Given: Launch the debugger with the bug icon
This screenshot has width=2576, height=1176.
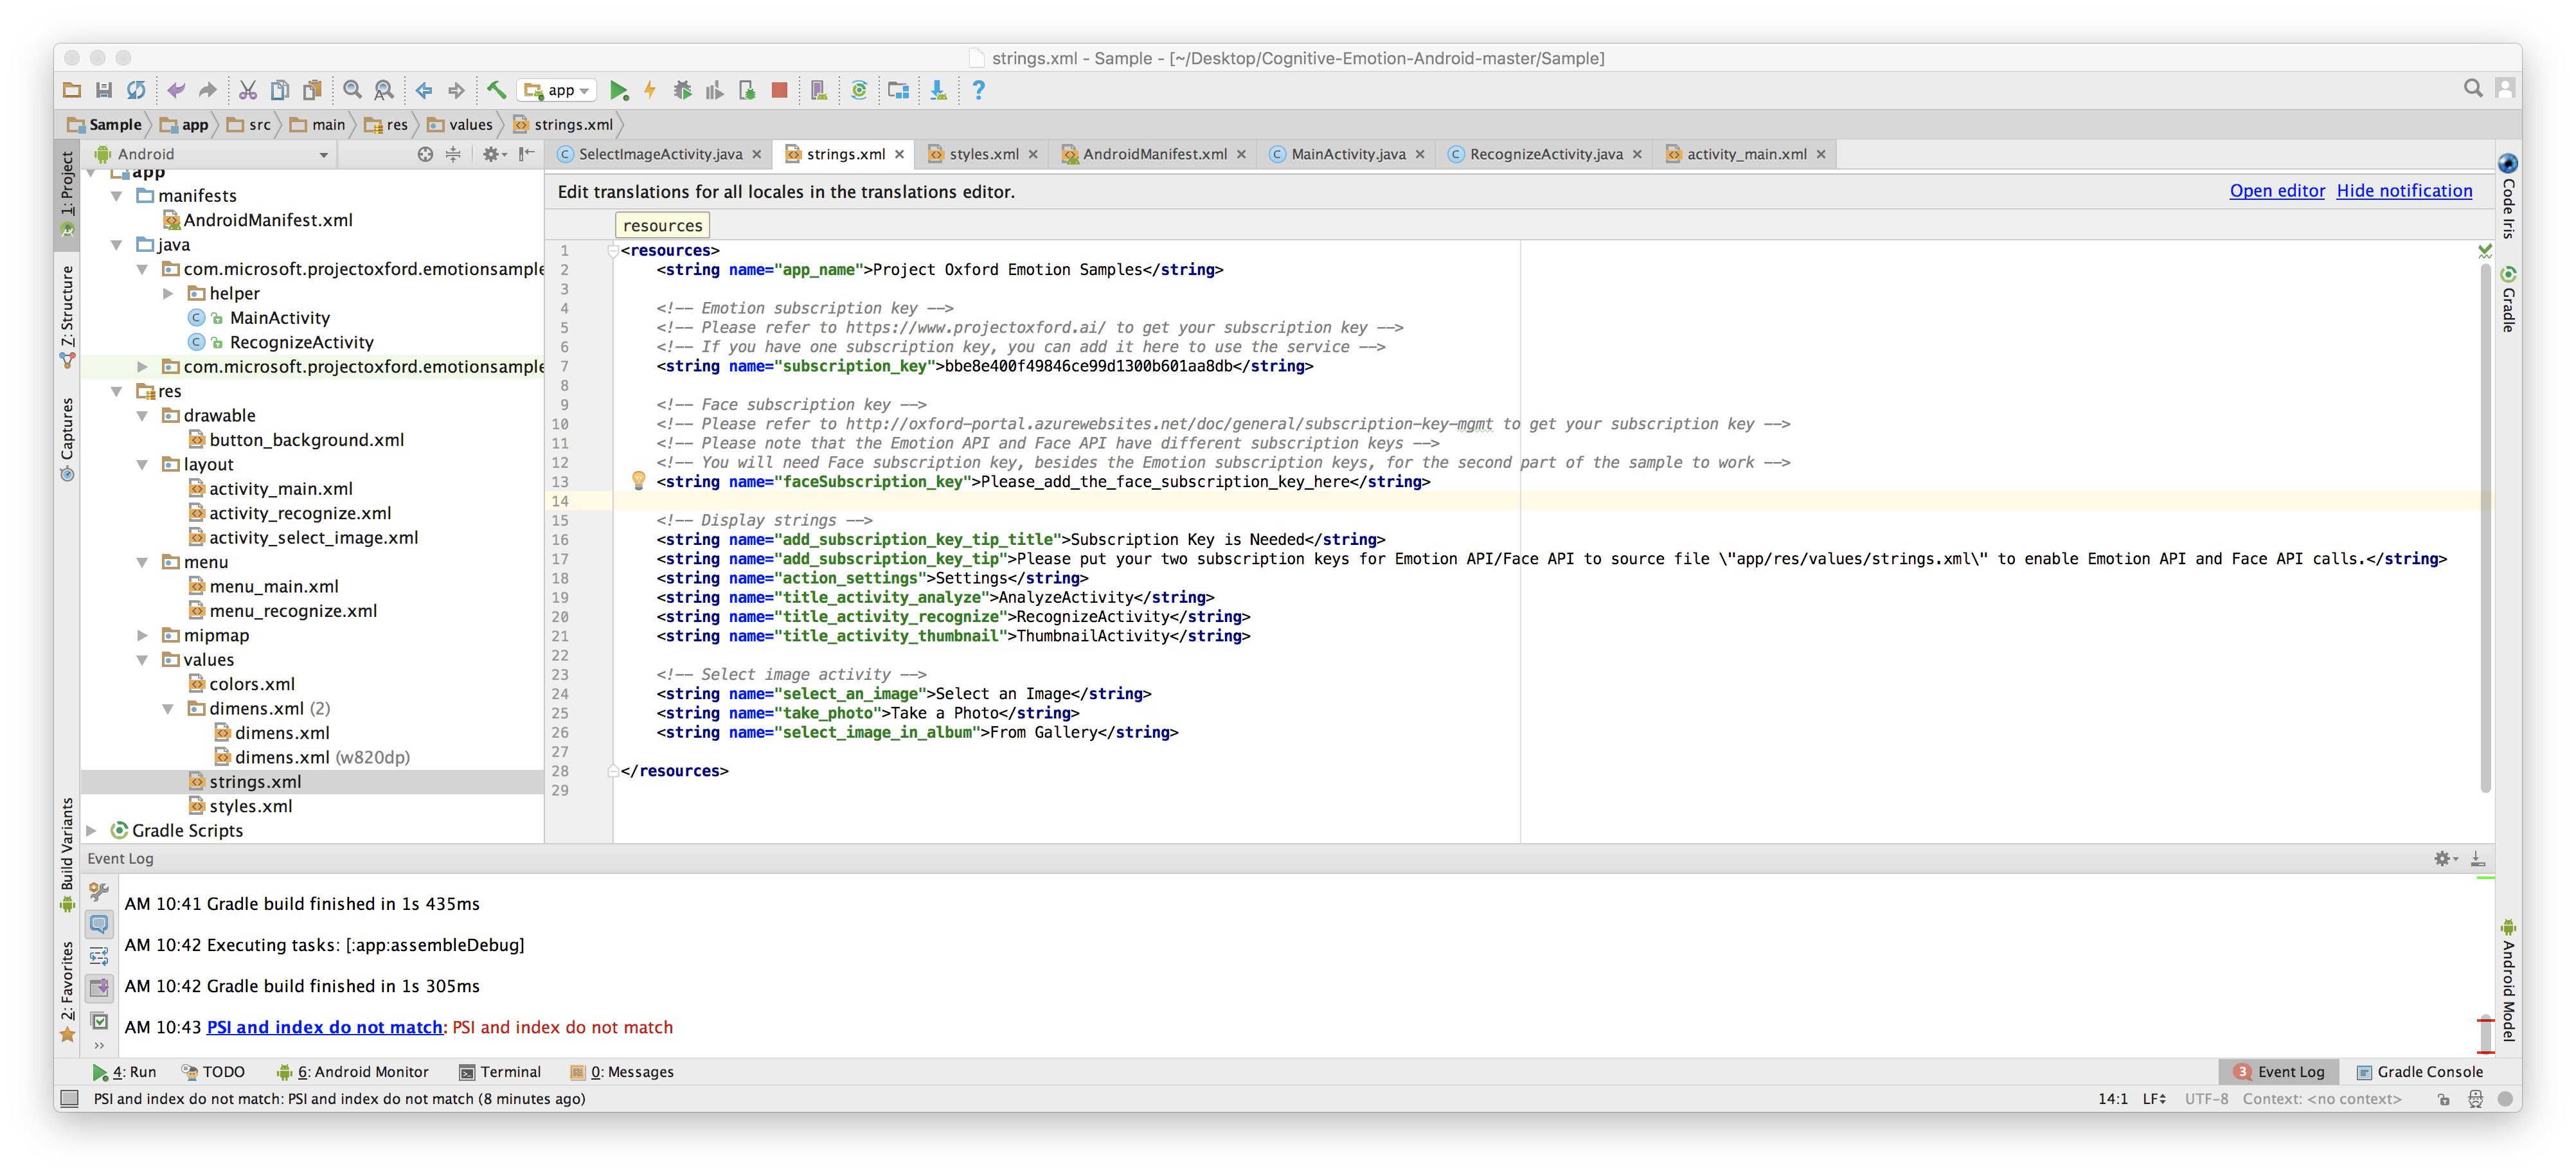Looking at the screenshot, I should [683, 90].
